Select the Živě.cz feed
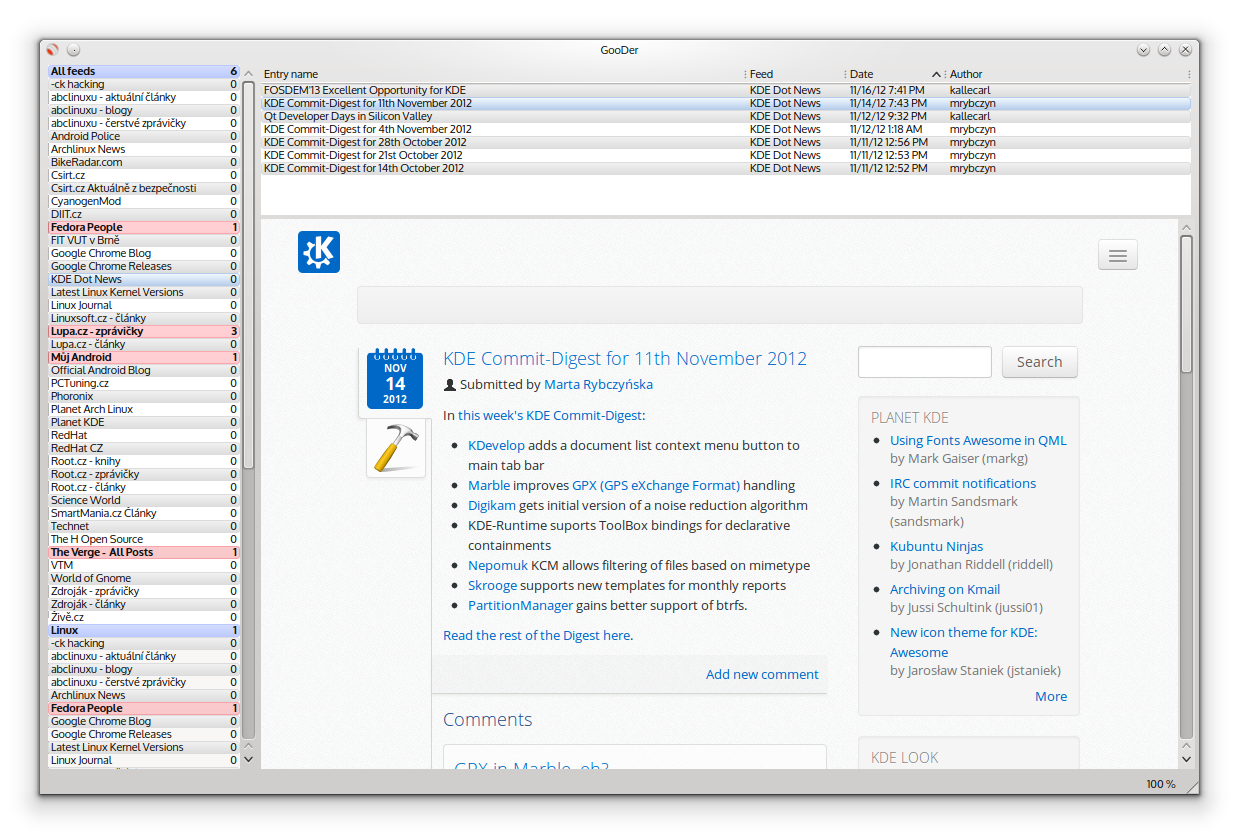 (x=144, y=617)
